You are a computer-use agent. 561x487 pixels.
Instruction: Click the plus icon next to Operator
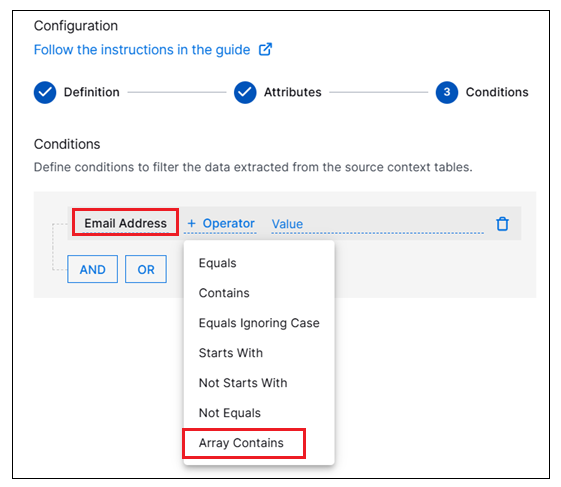click(191, 223)
